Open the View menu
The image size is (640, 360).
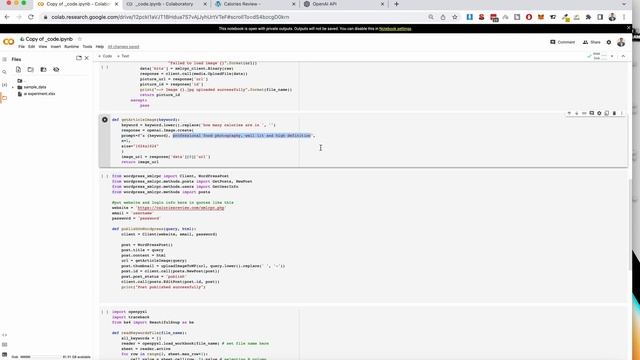point(42,47)
